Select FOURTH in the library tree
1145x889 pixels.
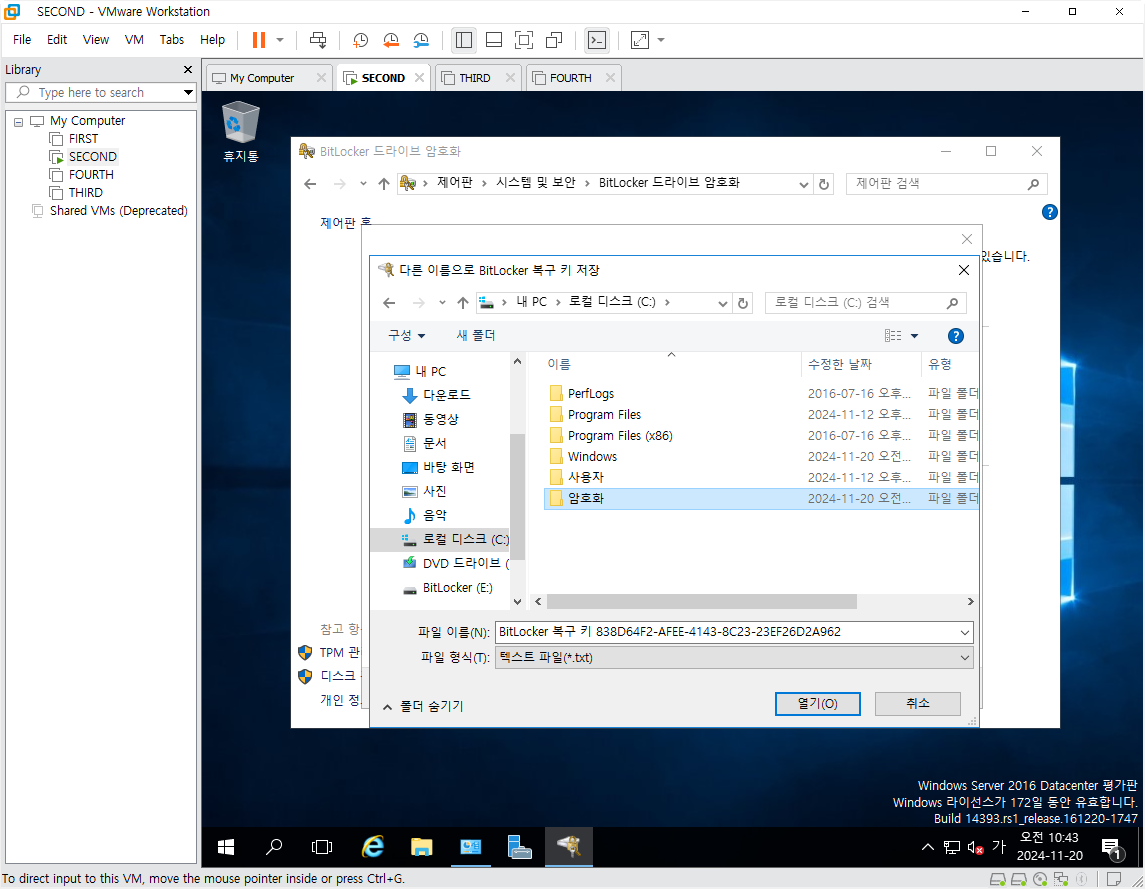coord(91,175)
